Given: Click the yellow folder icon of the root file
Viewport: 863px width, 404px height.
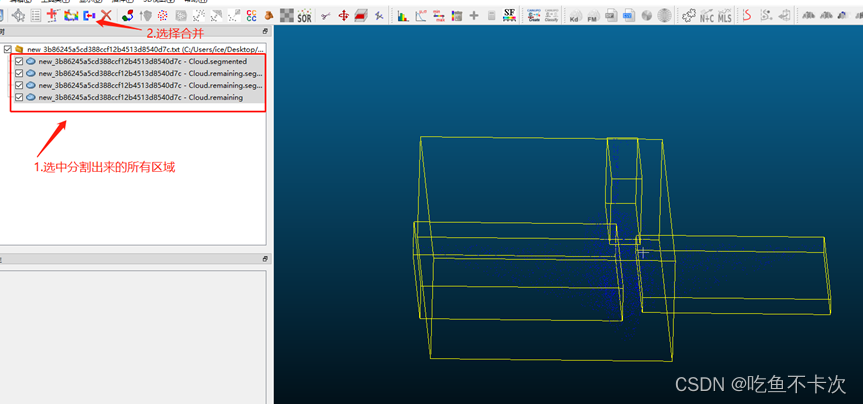Looking at the screenshot, I should (19, 50).
